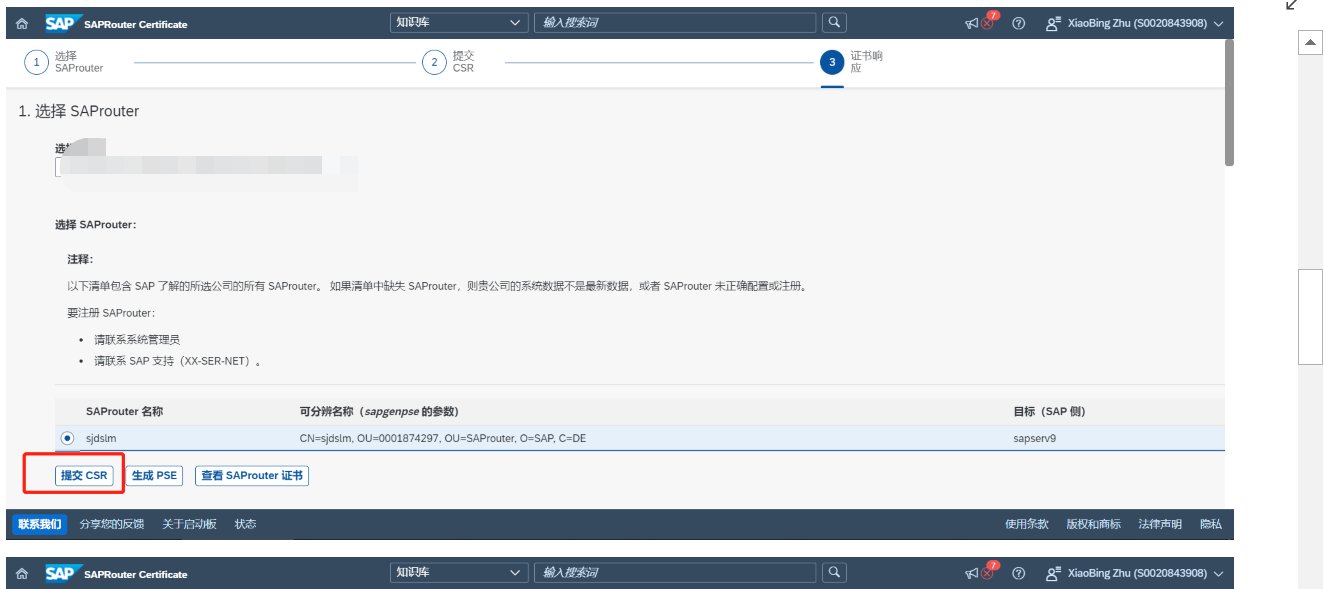Click the notification badge showing 7
Screen dimensions: 1324x589
tap(991, 13)
